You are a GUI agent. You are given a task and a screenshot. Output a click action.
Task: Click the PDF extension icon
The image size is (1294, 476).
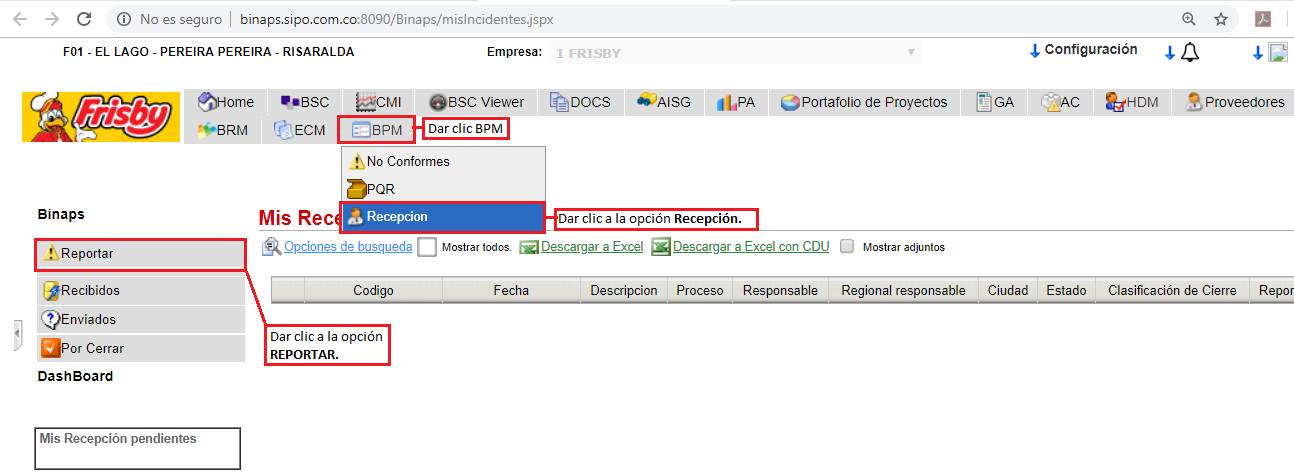[x=1264, y=19]
